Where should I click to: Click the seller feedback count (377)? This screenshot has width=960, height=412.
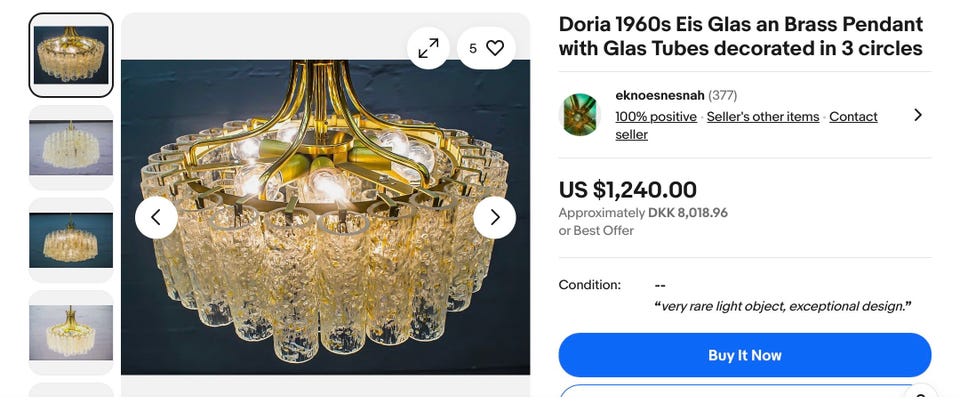coord(723,96)
